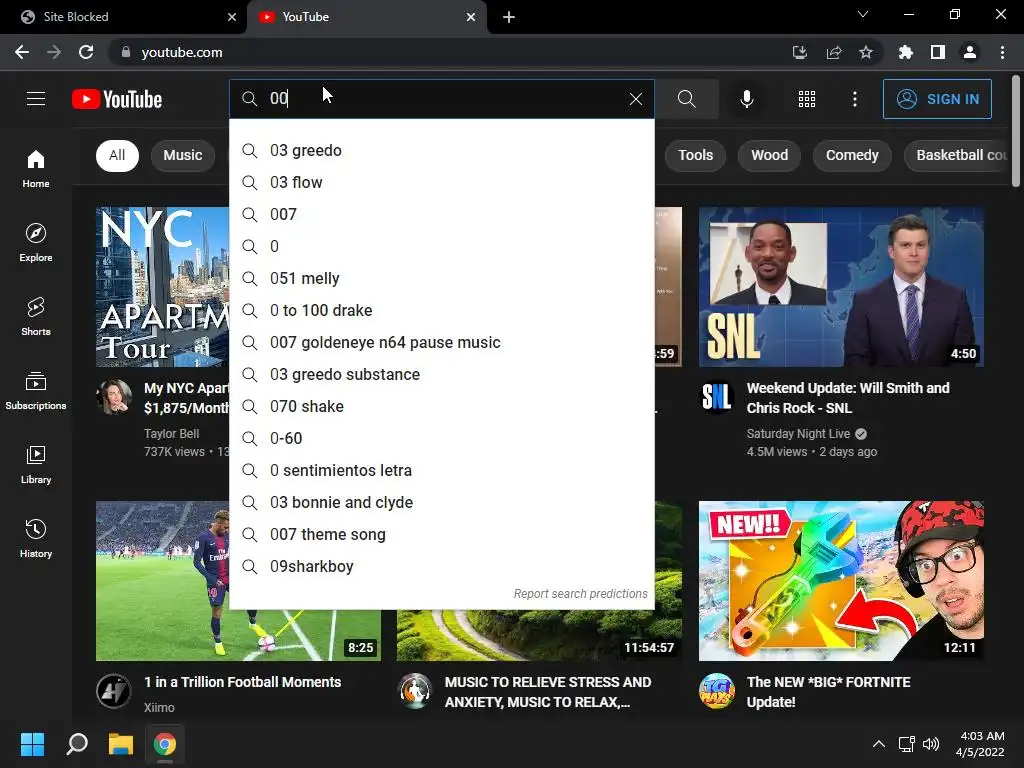Show hidden tray icons chevron
Viewport: 1024px width, 768px height.
pyautogui.click(x=879, y=744)
